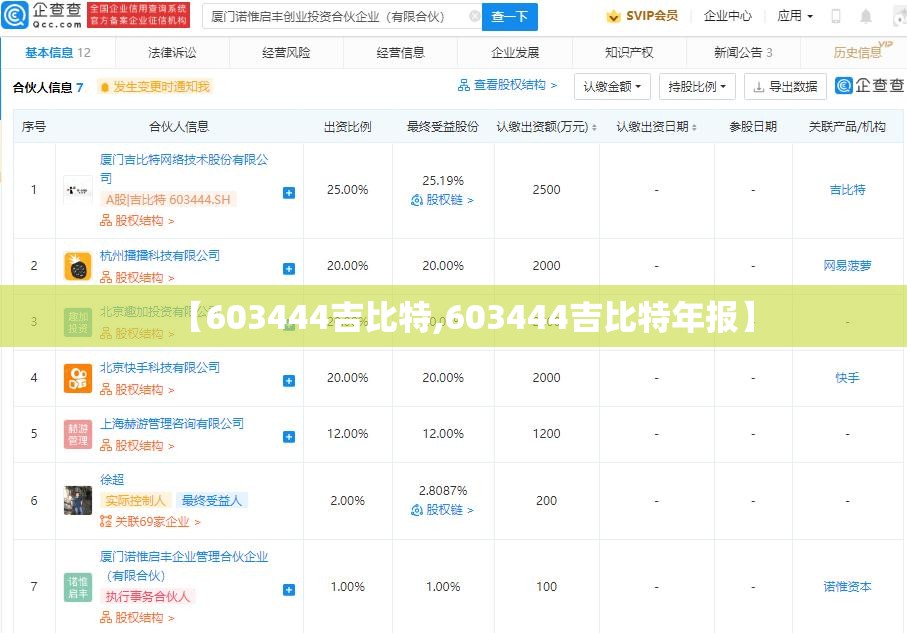This screenshot has width=907, height=633.
Task: Open related product 吉比特 link
Action: [847, 190]
